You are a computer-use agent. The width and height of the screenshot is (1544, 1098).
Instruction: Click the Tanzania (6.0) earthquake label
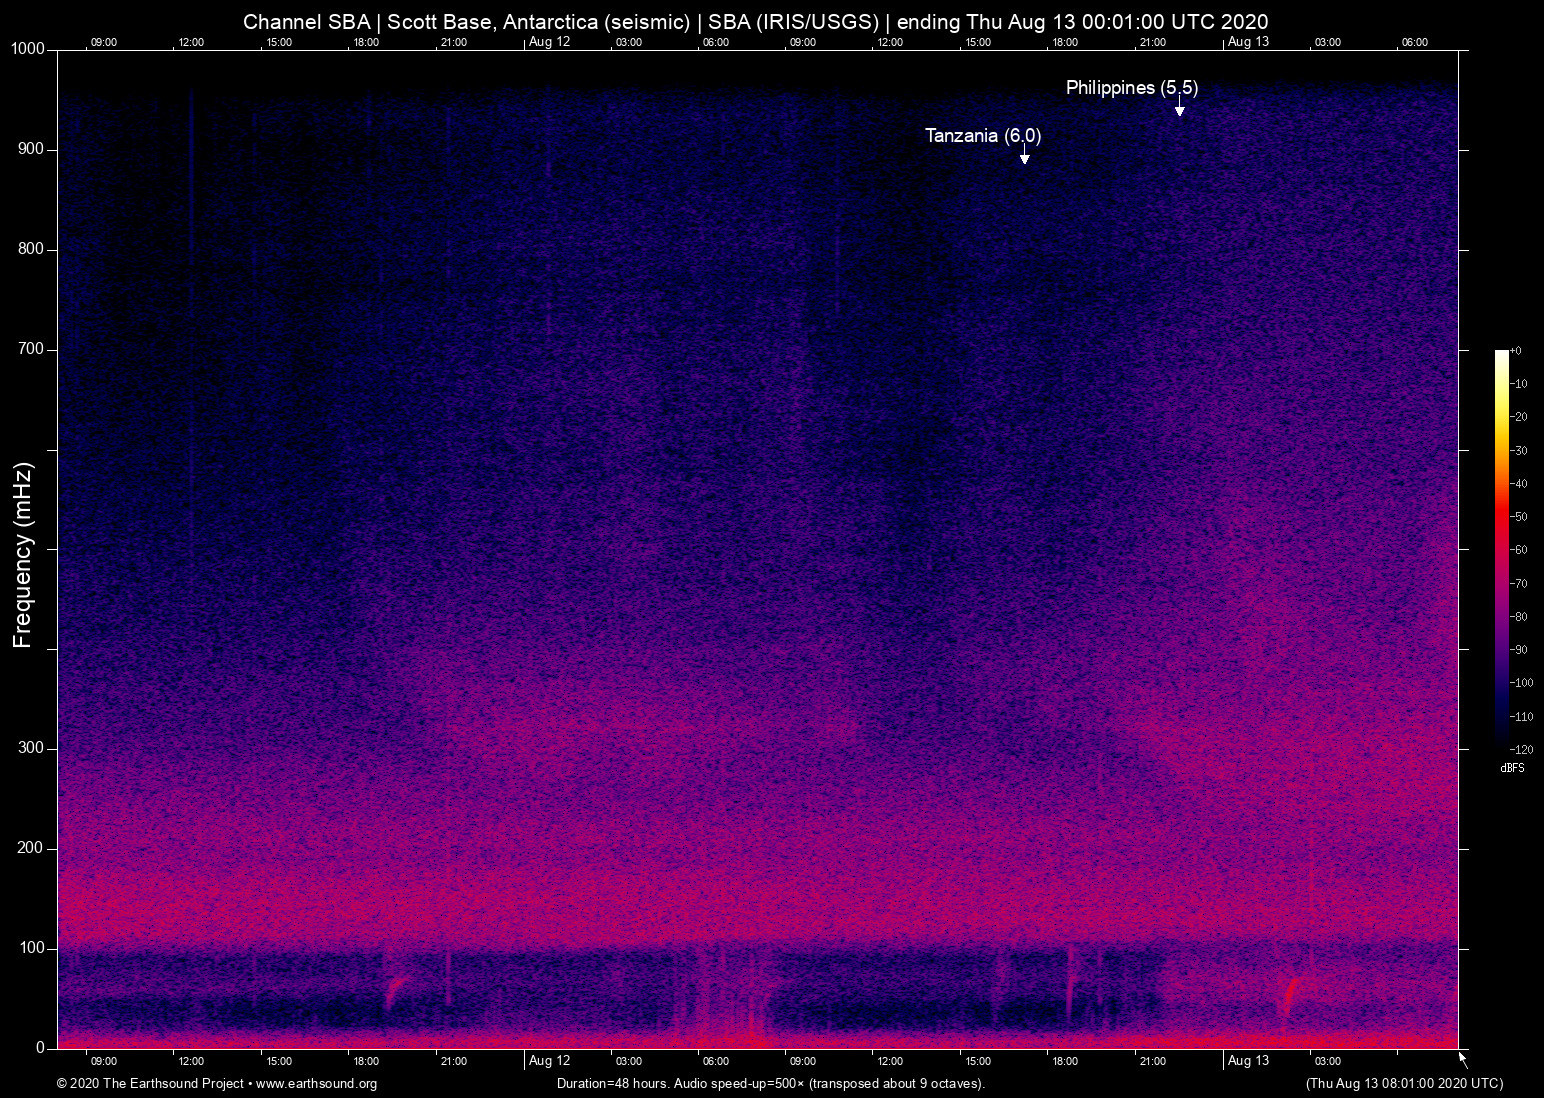pyautogui.click(x=982, y=136)
